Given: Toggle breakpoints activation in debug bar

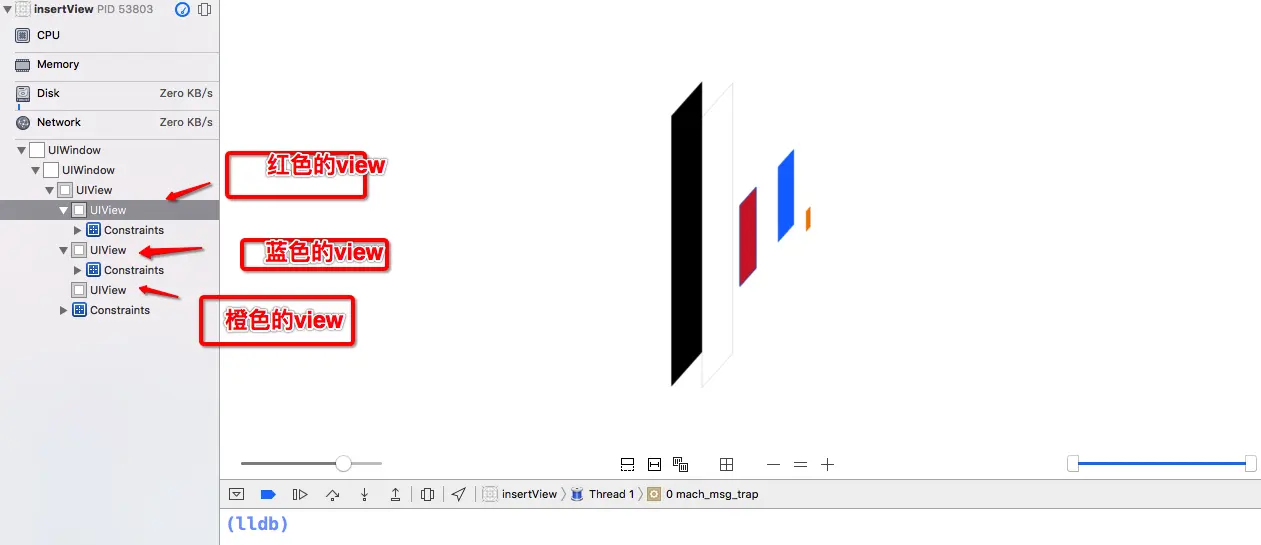Looking at the screenshot, I should point(268,494).
